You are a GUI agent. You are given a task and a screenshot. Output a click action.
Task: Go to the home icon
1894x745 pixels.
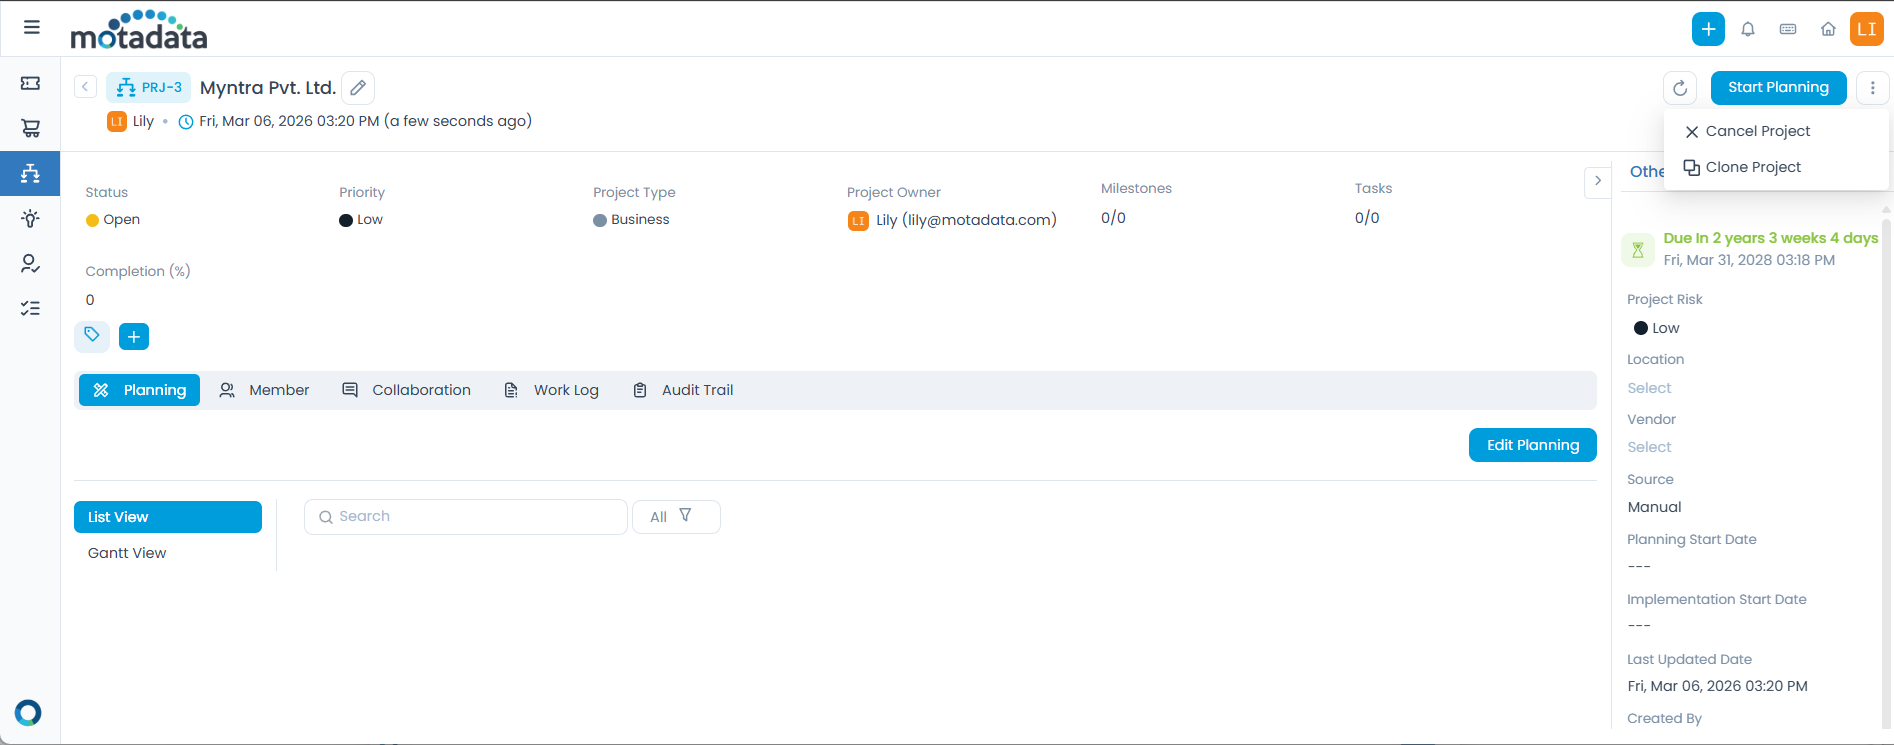[x=1828, y=29]
